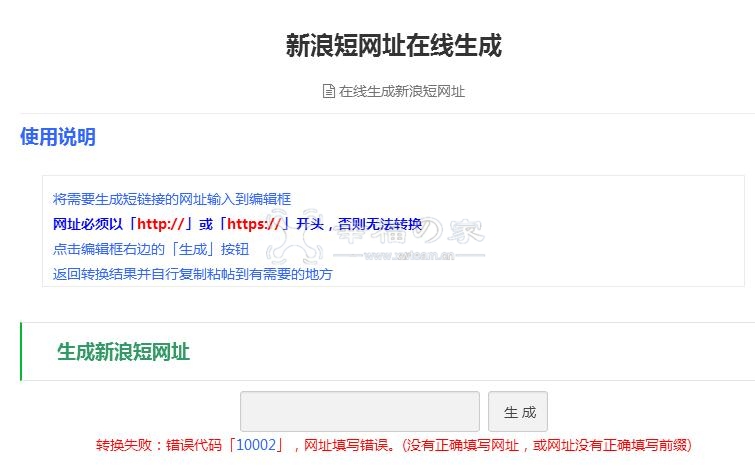Viewport: 755px width, 474px height.
Task: Click the 生成新浪短网址 section heading
Action: click(123, 352)
